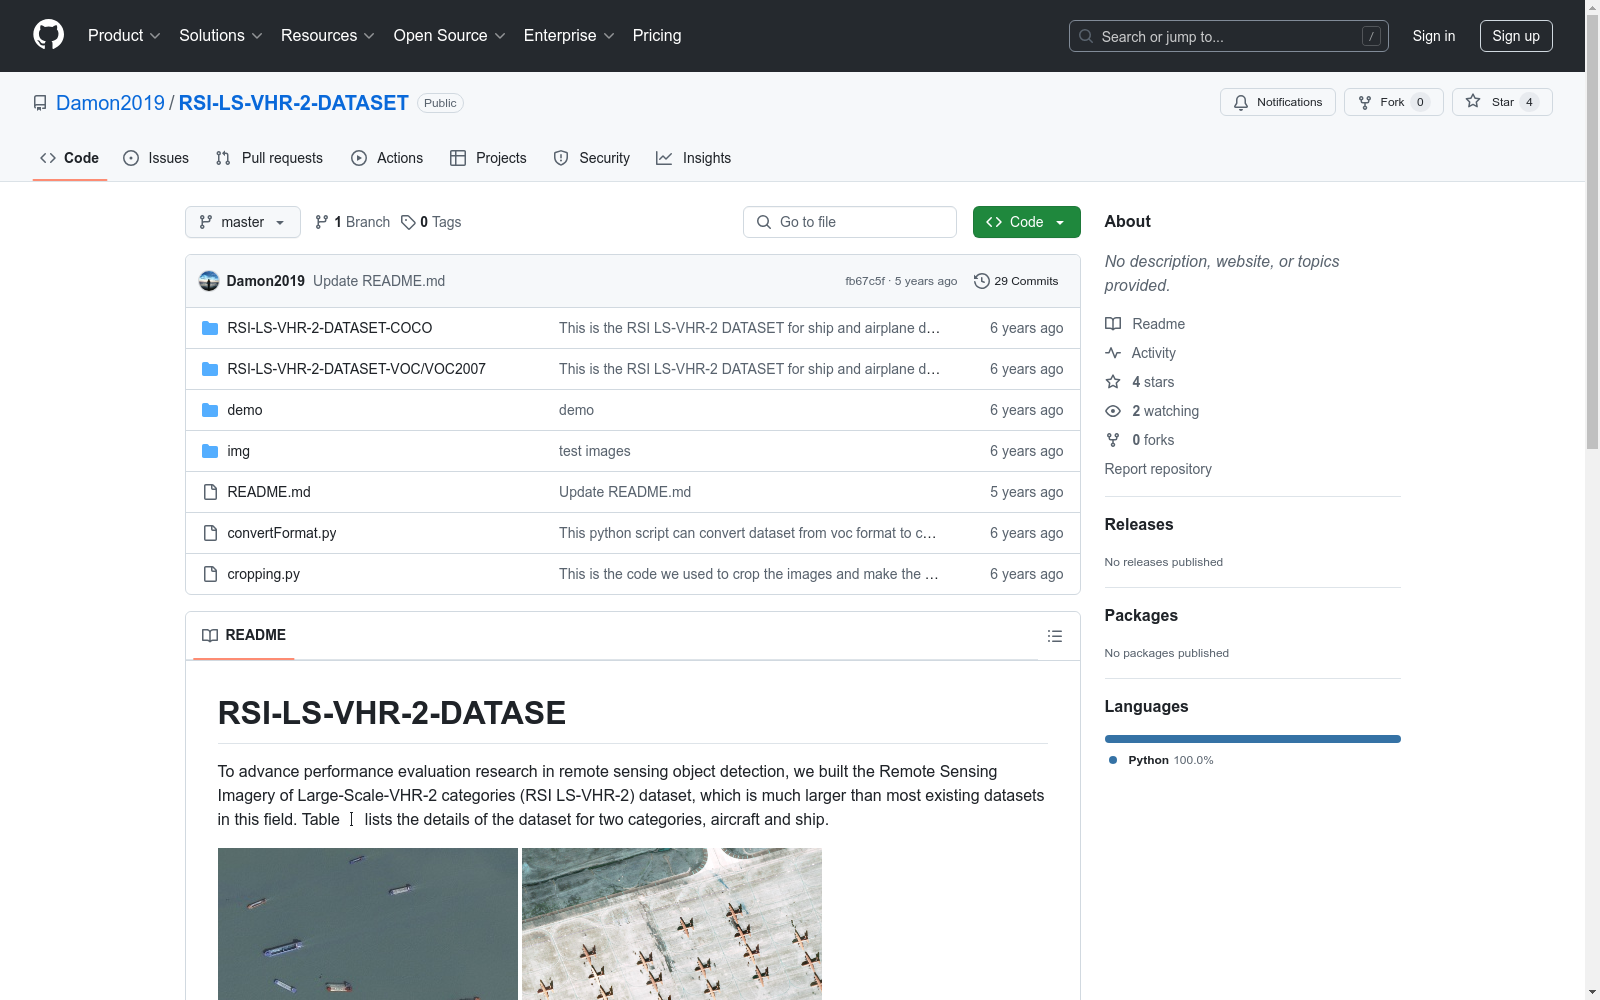Open the Python 100.0% language link

pos(1161,760)
